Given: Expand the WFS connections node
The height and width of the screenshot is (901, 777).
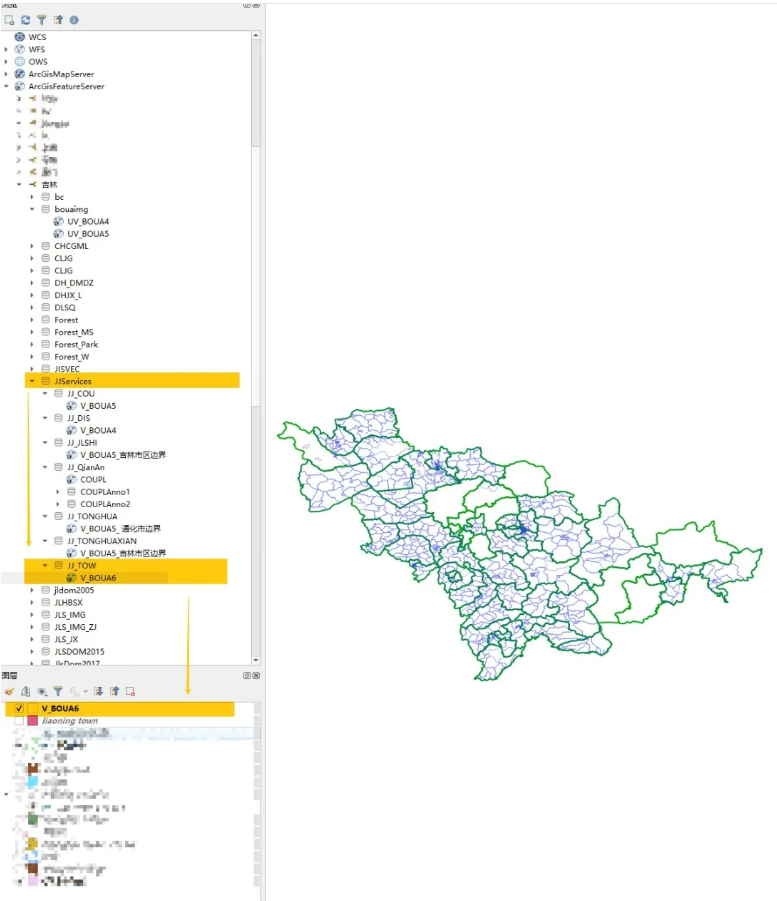Looking at the screenshot, I should tap(7, 49).
